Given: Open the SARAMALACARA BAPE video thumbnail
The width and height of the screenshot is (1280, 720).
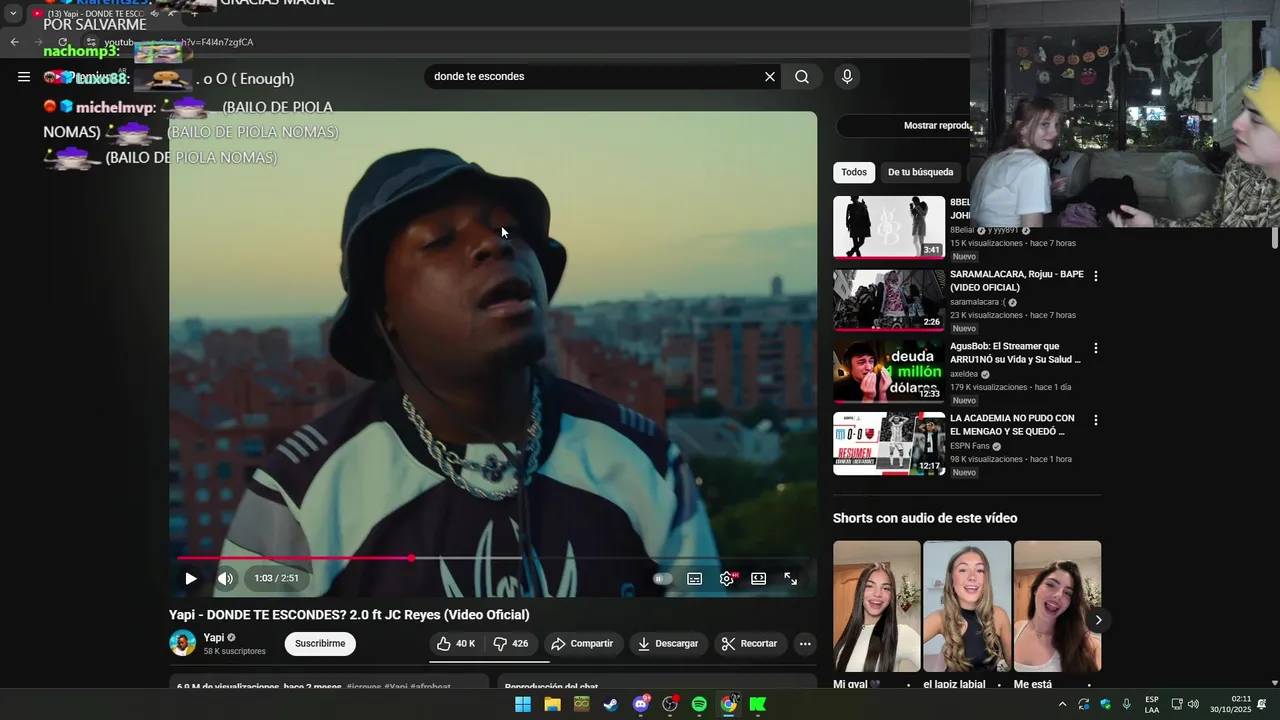Looking at the screenshot, I should pyautogui.click(x=889, y=299).
